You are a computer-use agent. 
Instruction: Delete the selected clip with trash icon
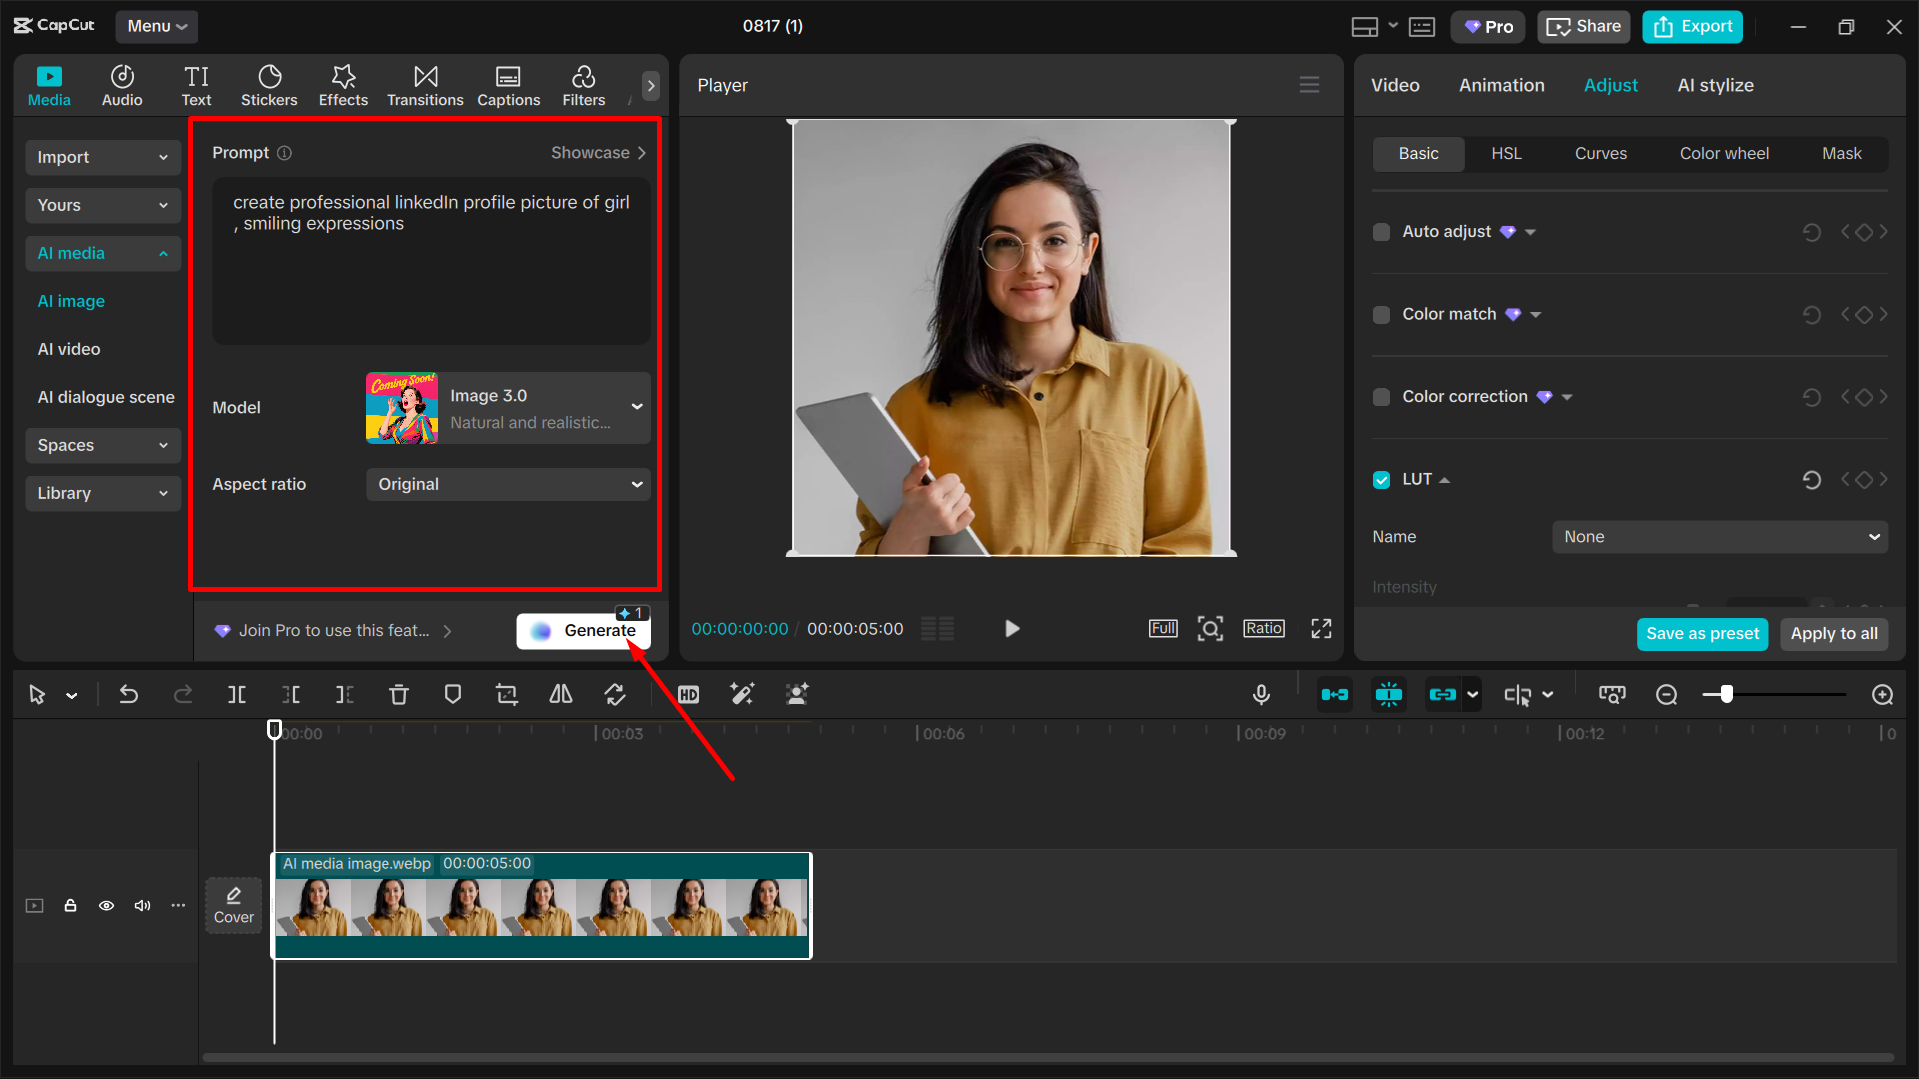[x=398, y=694]
